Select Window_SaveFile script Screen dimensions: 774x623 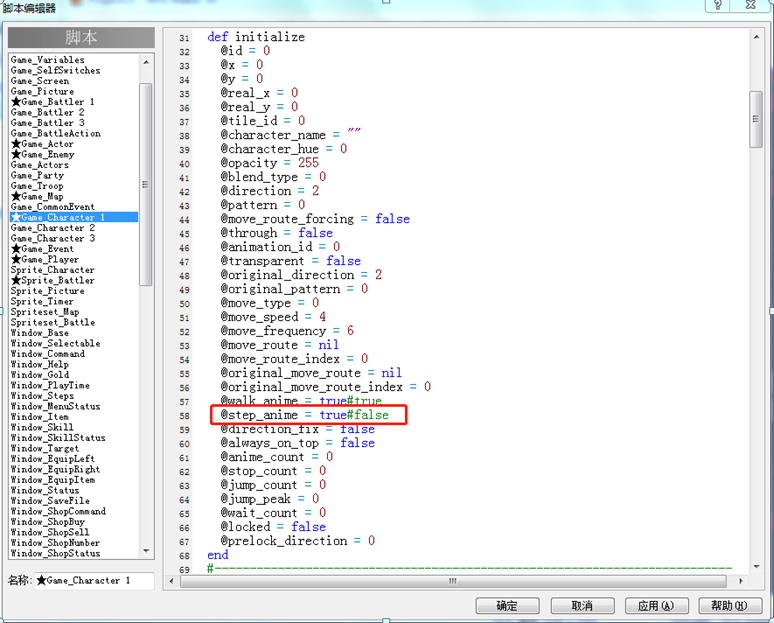tap(50, 501)
